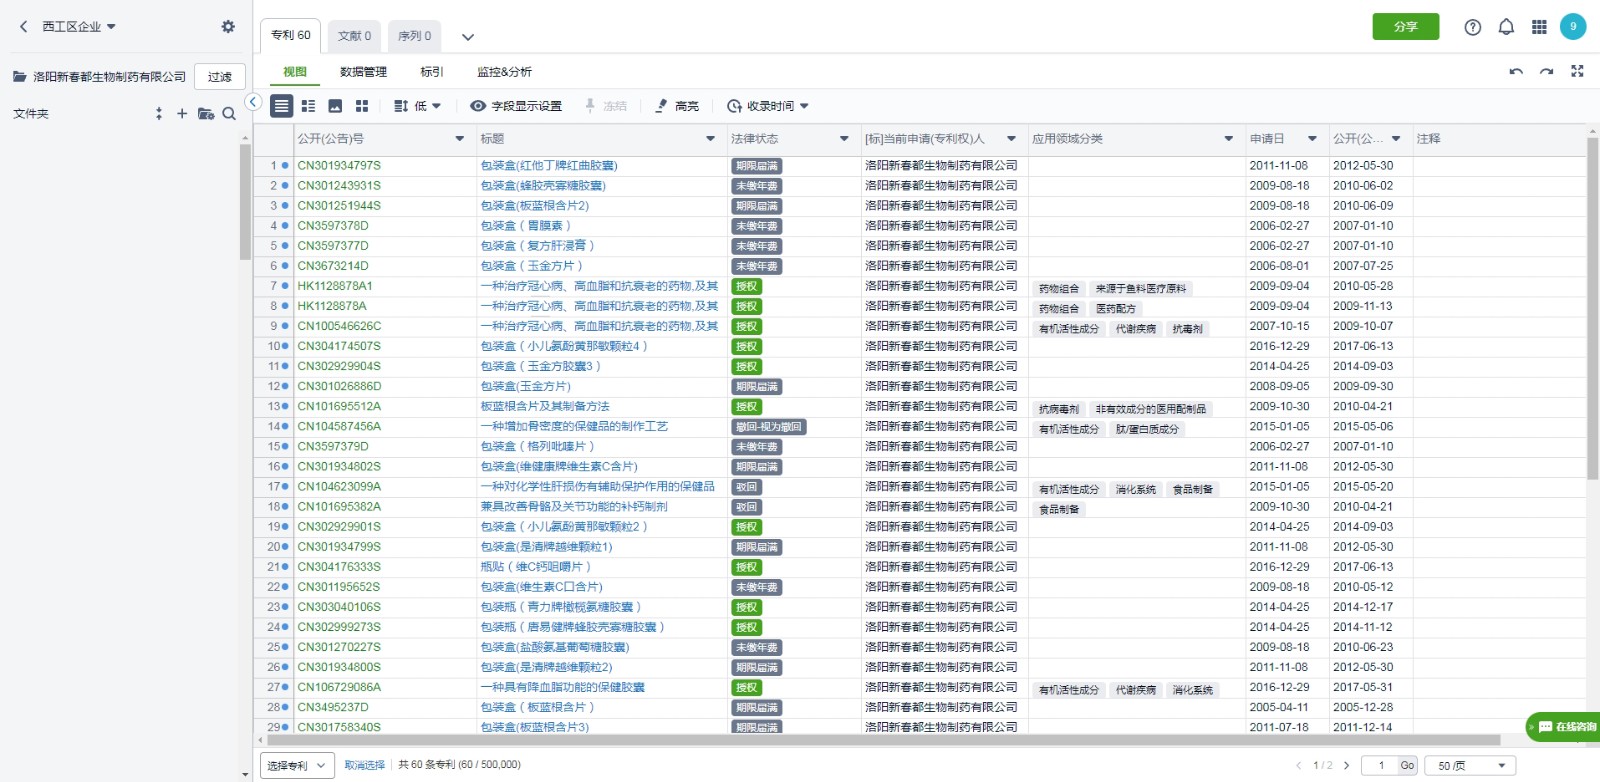The height and width of the screenshot is (782, 1600).
Task: Click the Go page button
Action: tap(1407, 765)
